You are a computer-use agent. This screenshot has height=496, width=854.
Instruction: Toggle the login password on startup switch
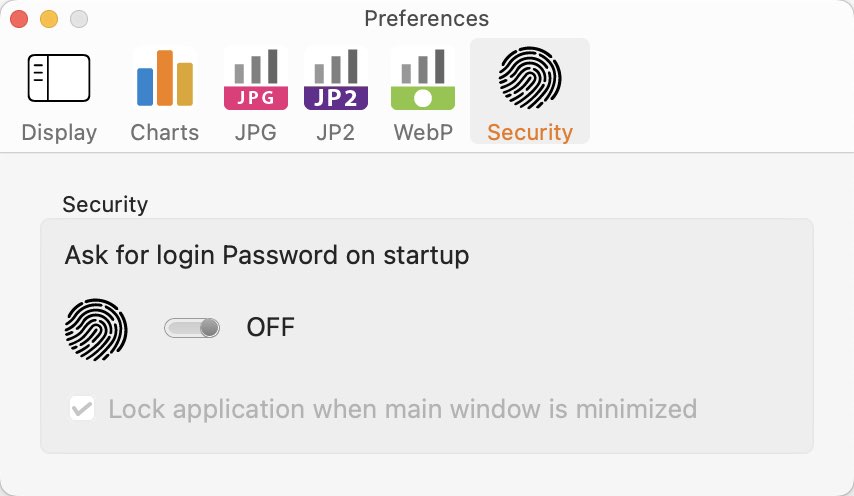(192, 328)
